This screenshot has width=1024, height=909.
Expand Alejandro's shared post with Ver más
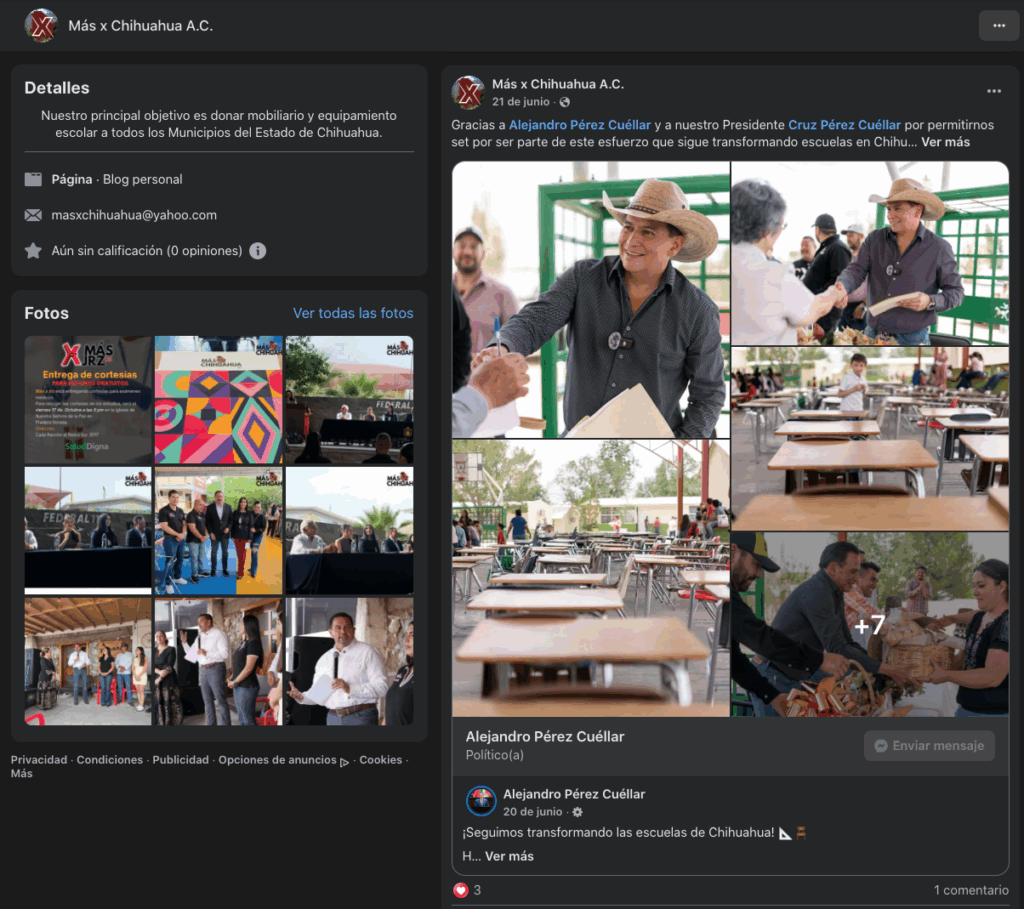(x=511, y=856)
